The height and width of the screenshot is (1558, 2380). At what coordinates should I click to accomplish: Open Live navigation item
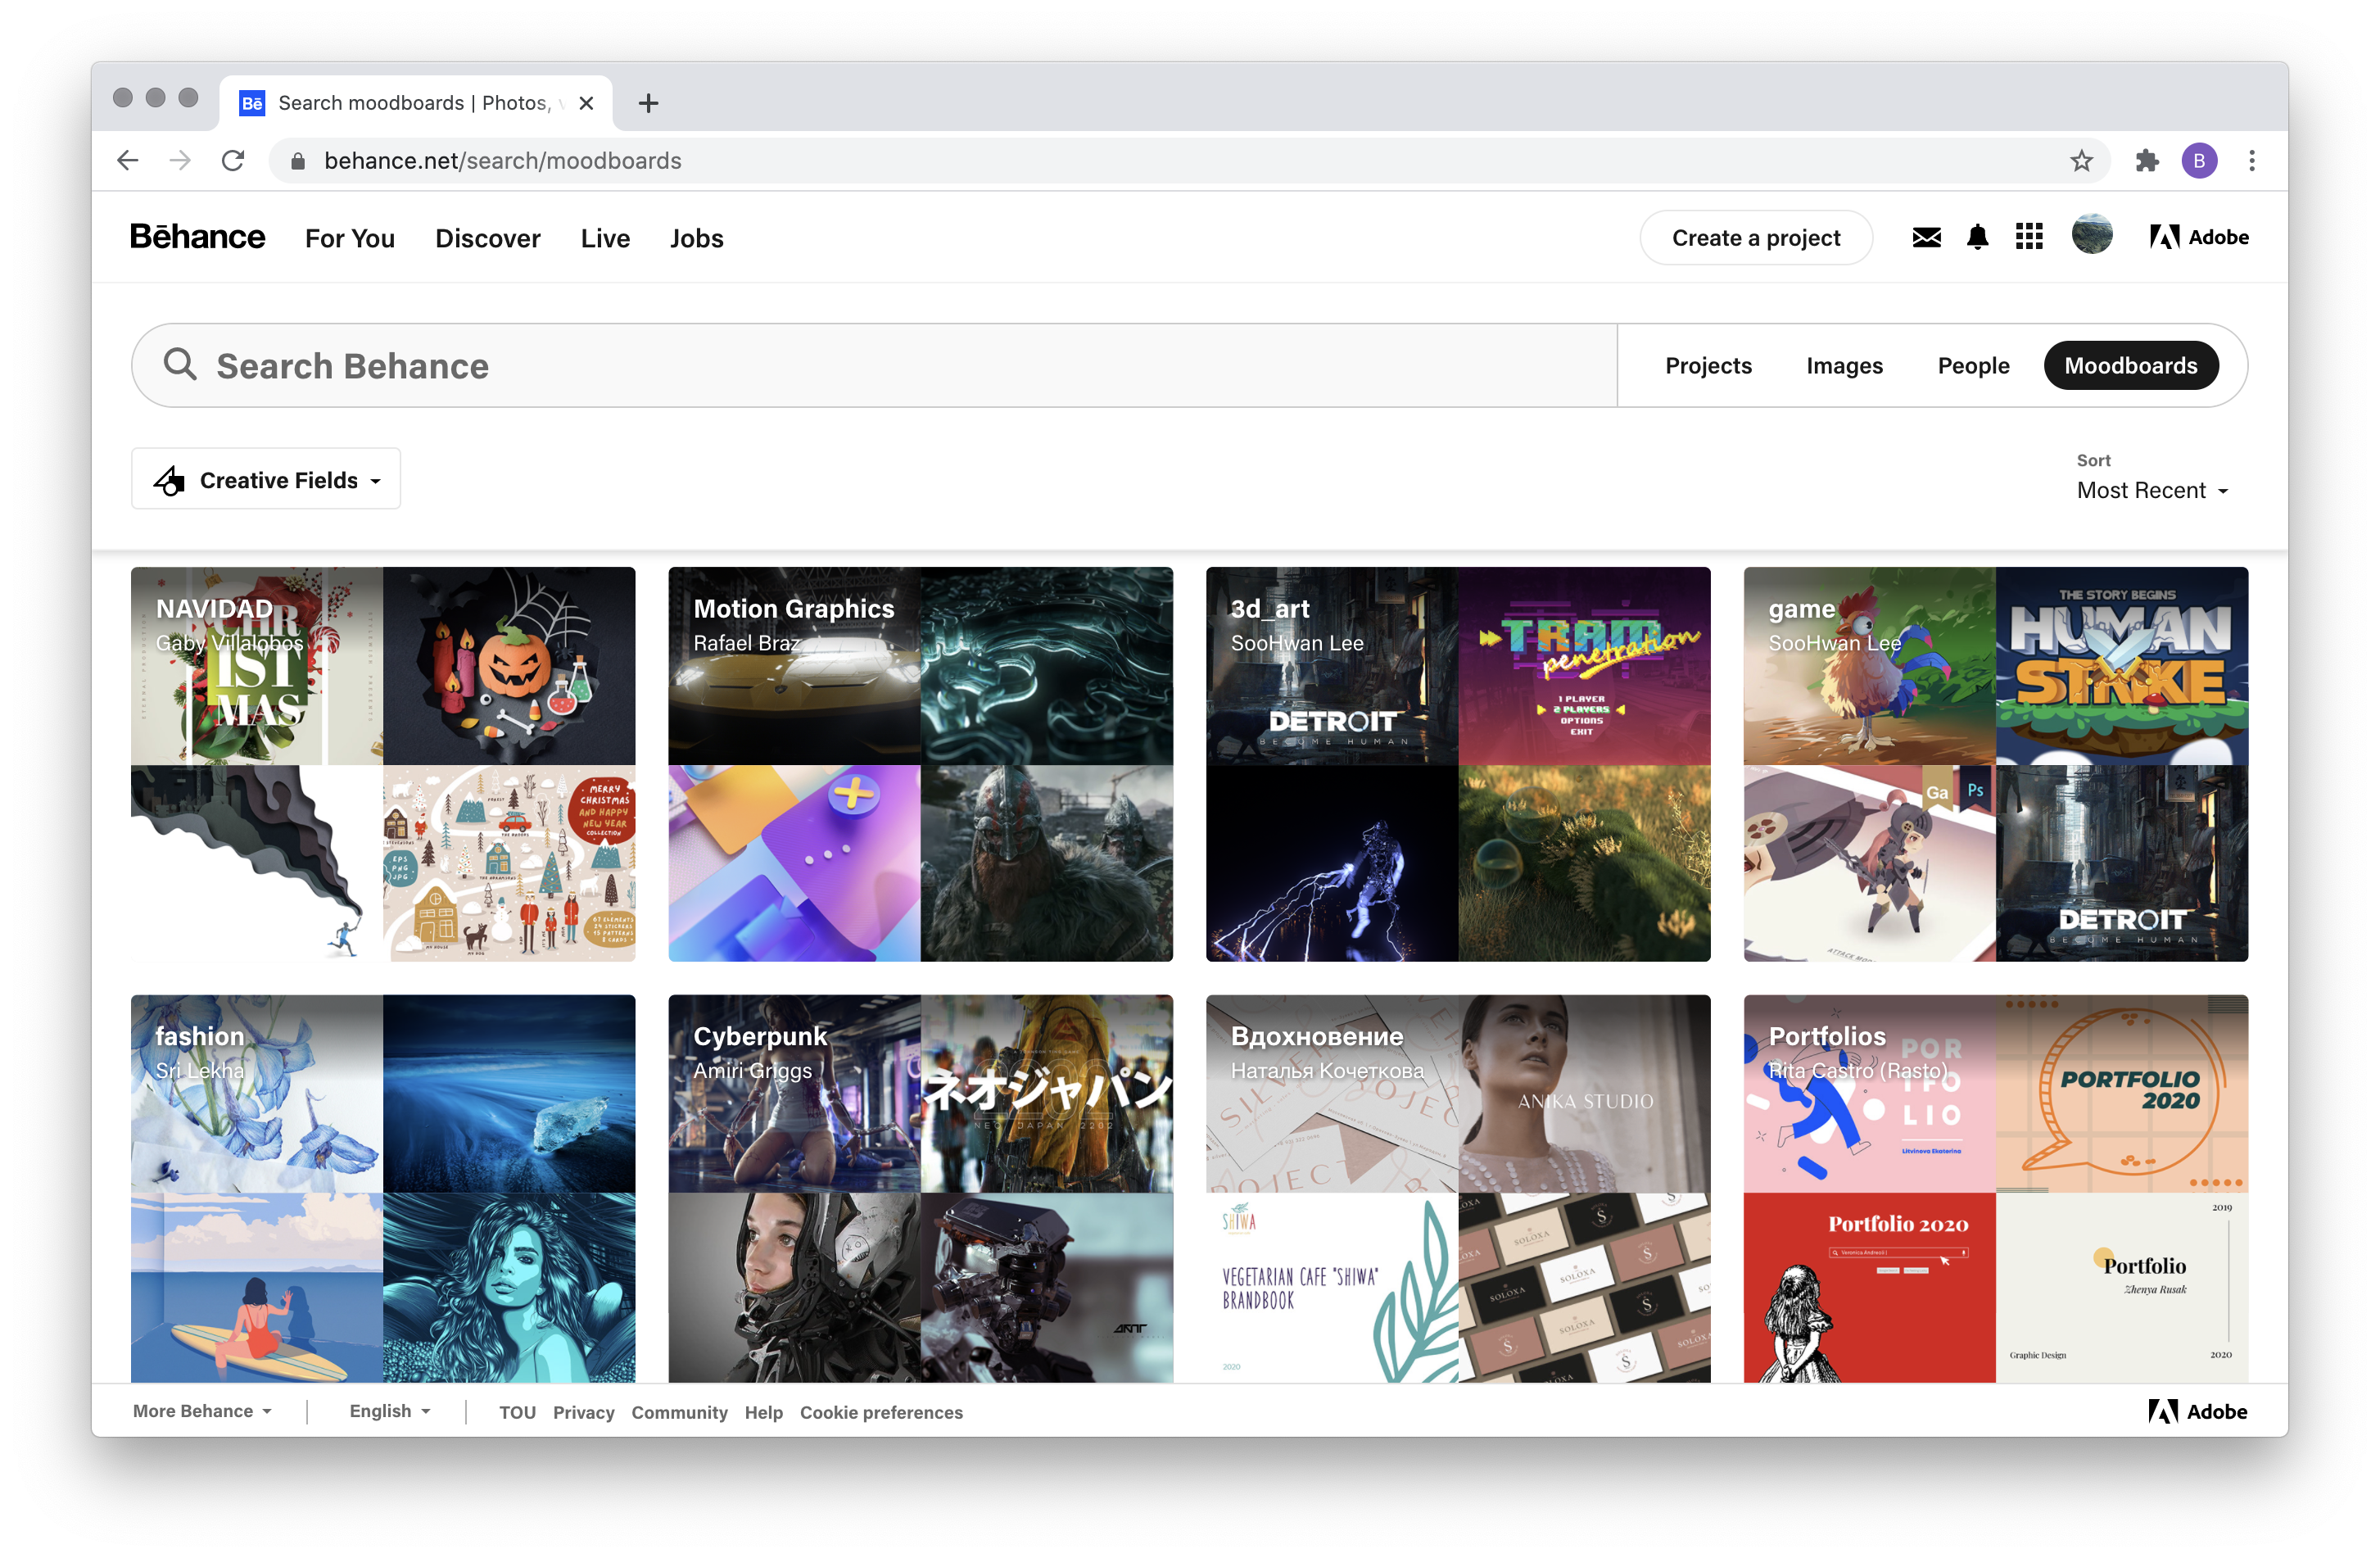coord(605,239)
